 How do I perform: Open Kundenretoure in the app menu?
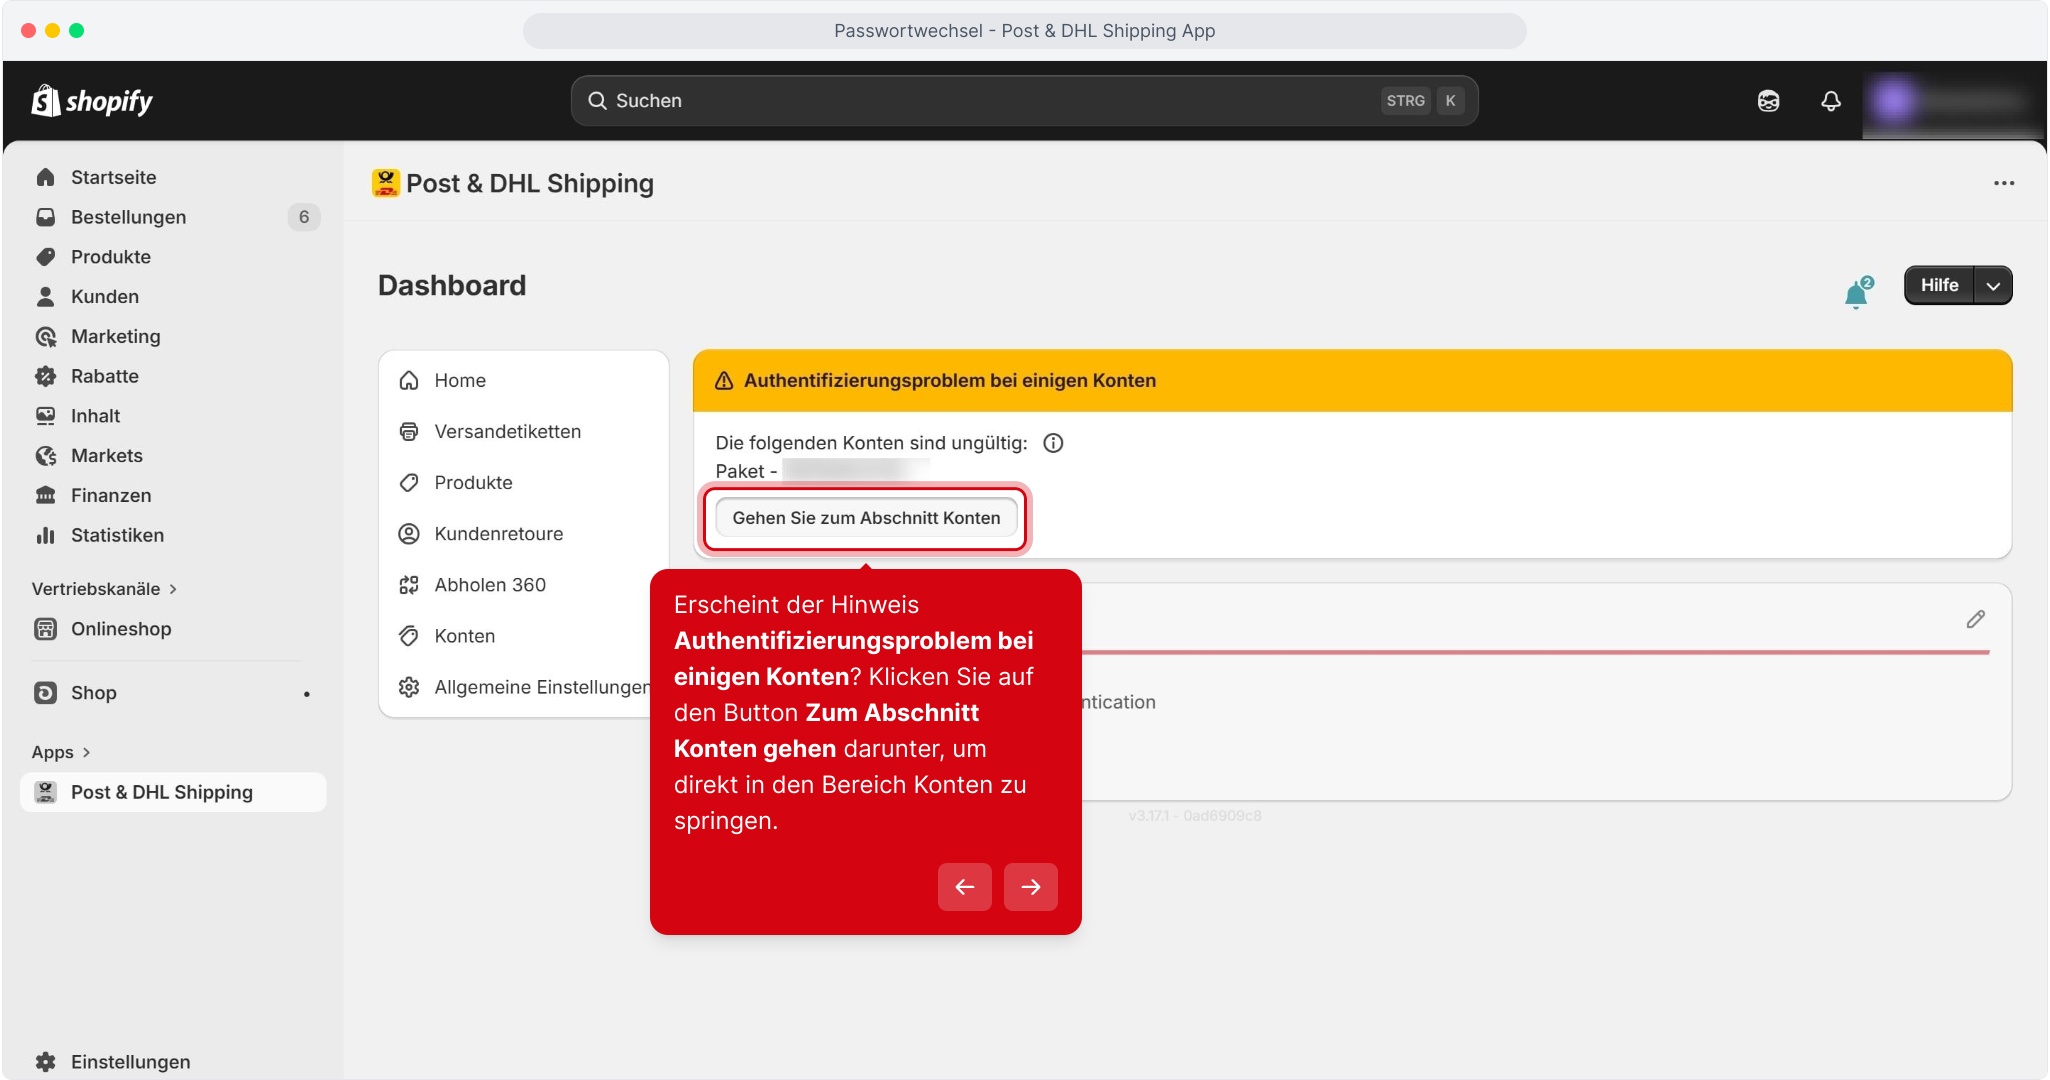click(524, 534)
